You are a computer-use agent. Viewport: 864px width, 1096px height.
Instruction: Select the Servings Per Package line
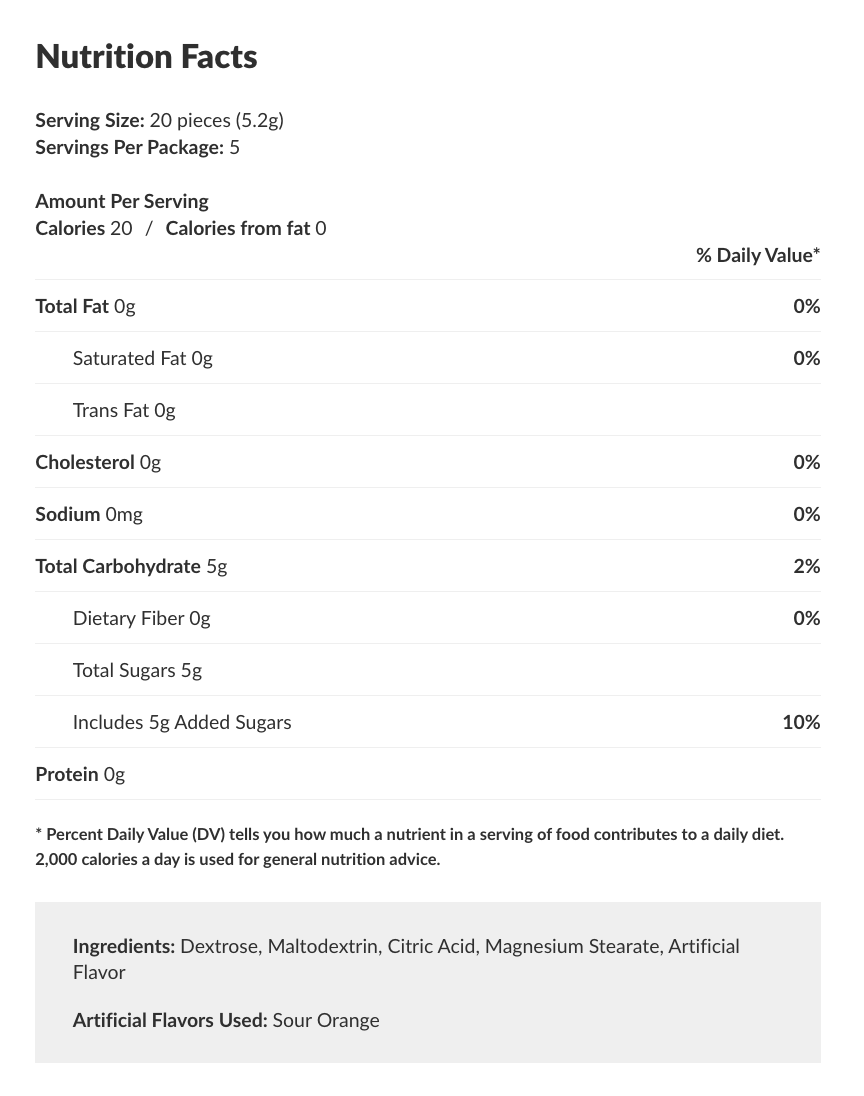137,147
